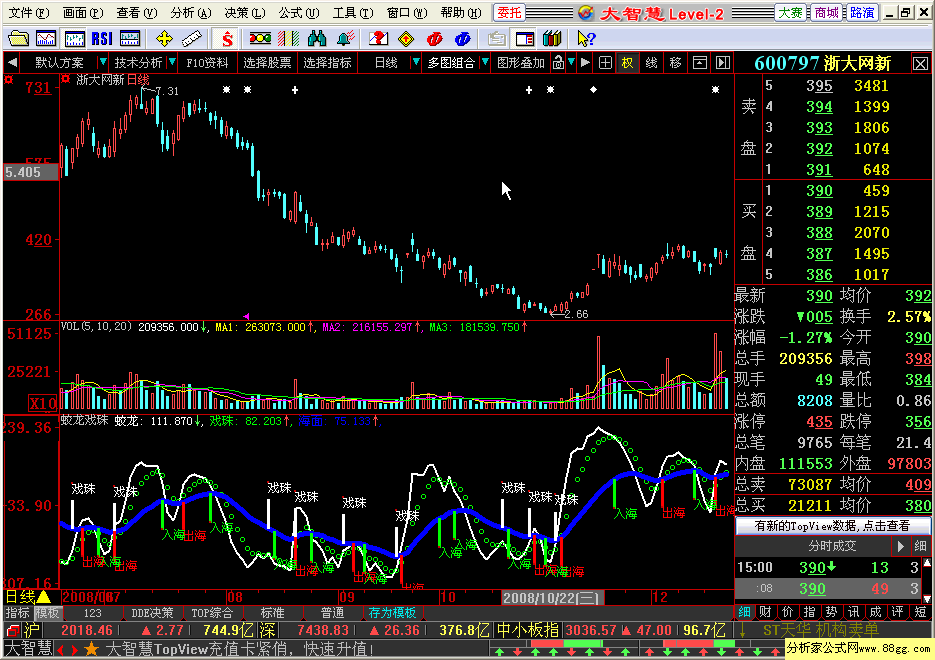Click the open folder icon in toolbar

click(18, 39)
